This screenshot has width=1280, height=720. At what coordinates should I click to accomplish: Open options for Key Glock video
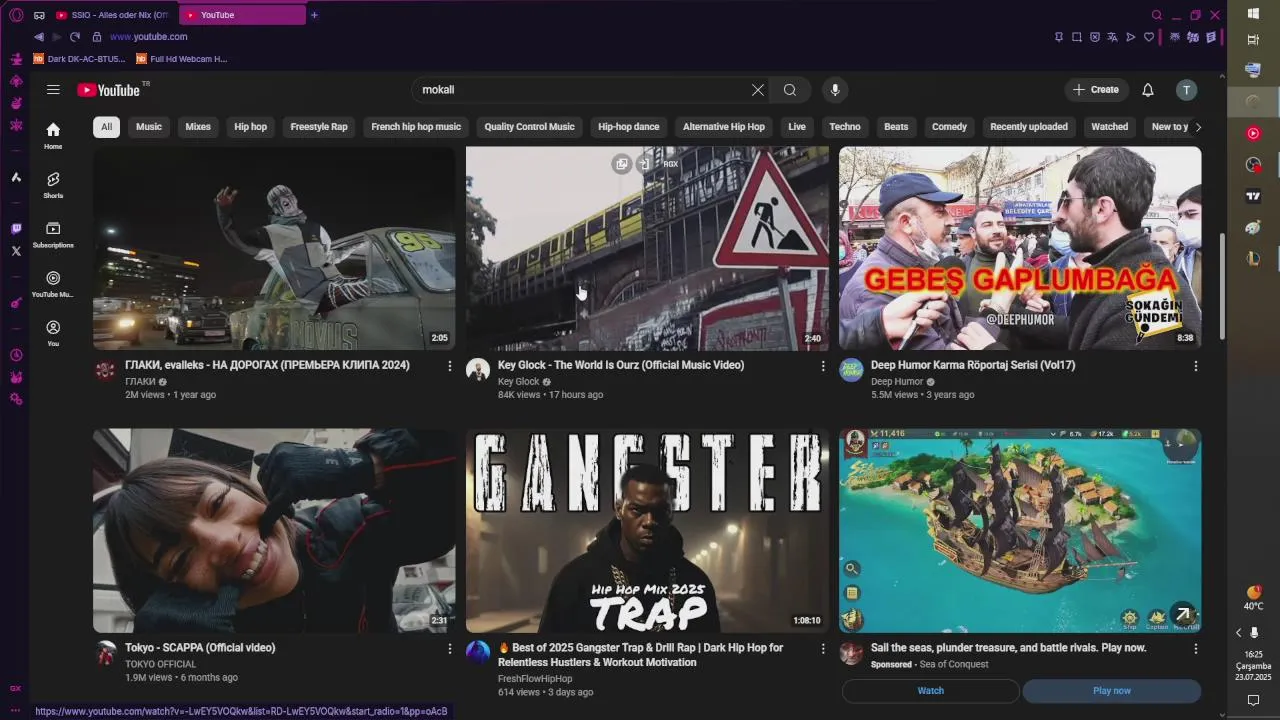823,366
